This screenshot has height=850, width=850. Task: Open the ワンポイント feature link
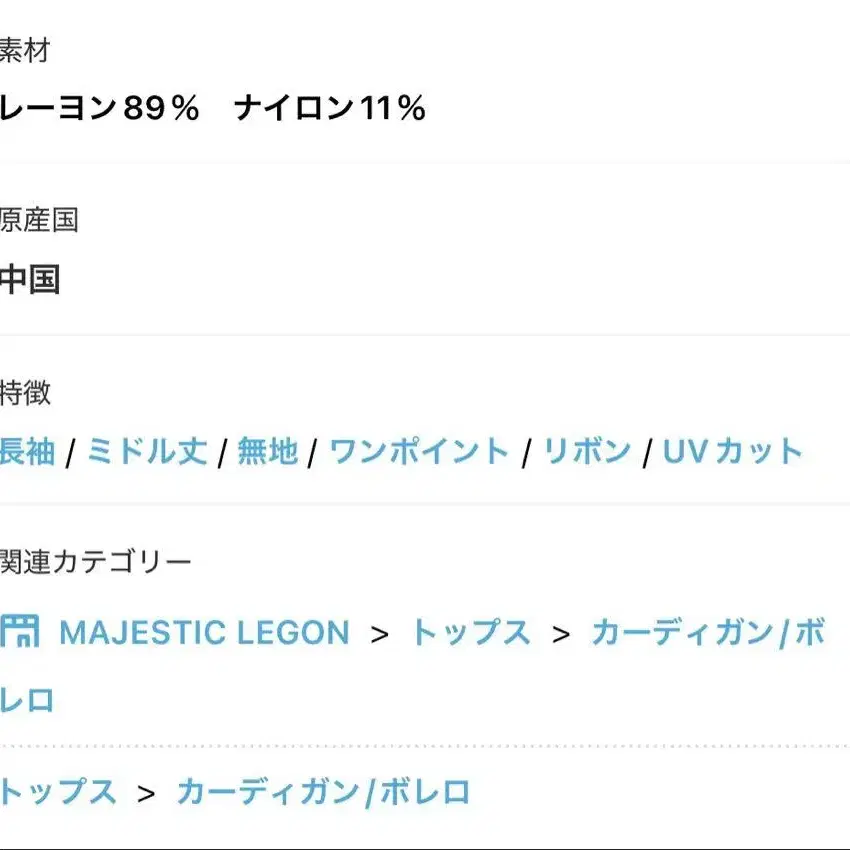(419, 452)
